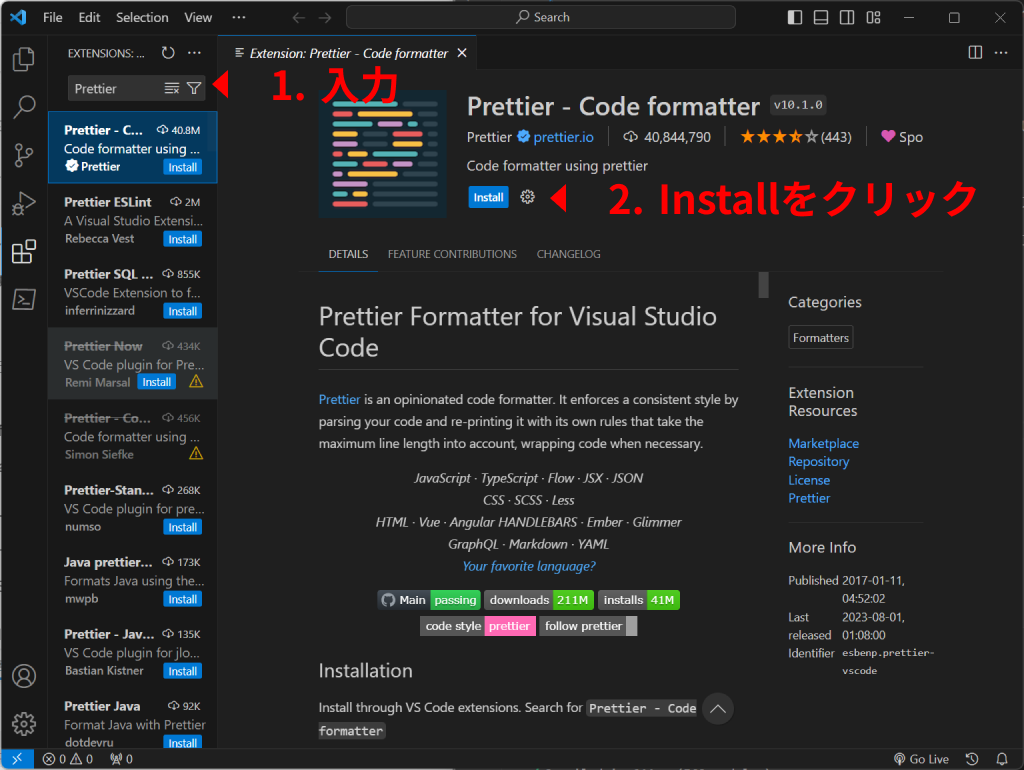Follow 'Your favorite language?' link
The width and height of the screenshot is (1024, 770).
(x=529, y=566)
